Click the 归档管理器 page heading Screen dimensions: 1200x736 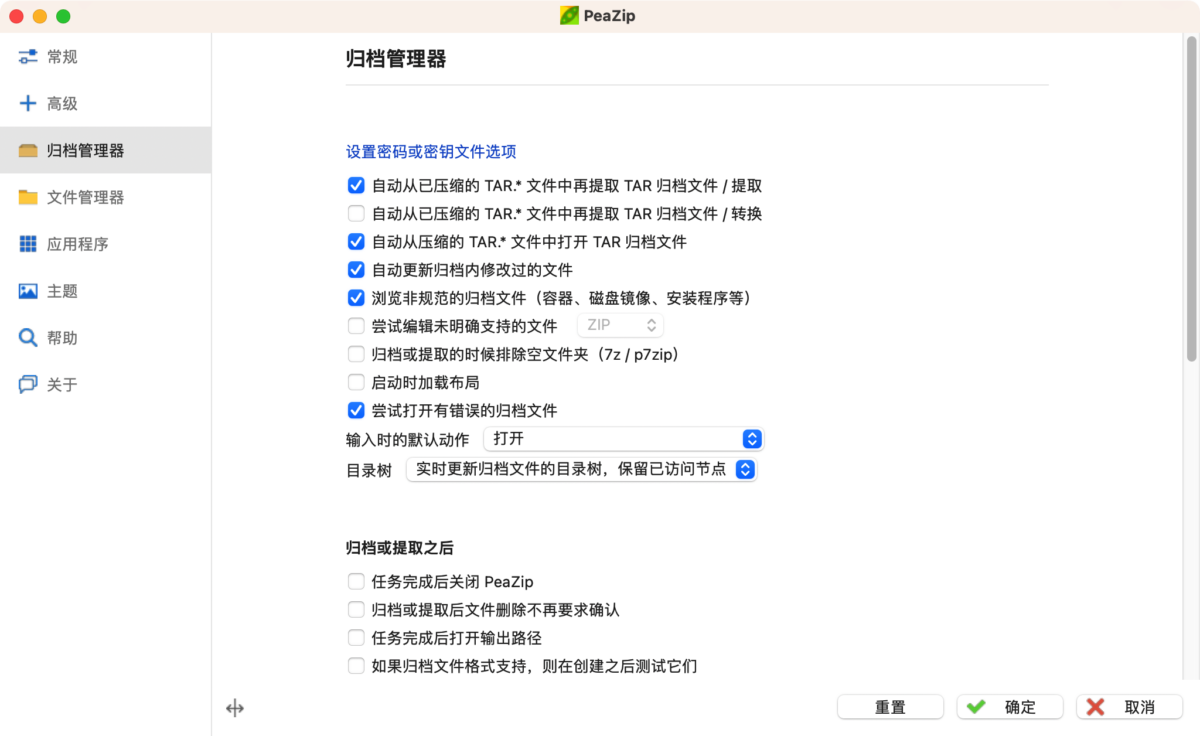pos(396,59)
